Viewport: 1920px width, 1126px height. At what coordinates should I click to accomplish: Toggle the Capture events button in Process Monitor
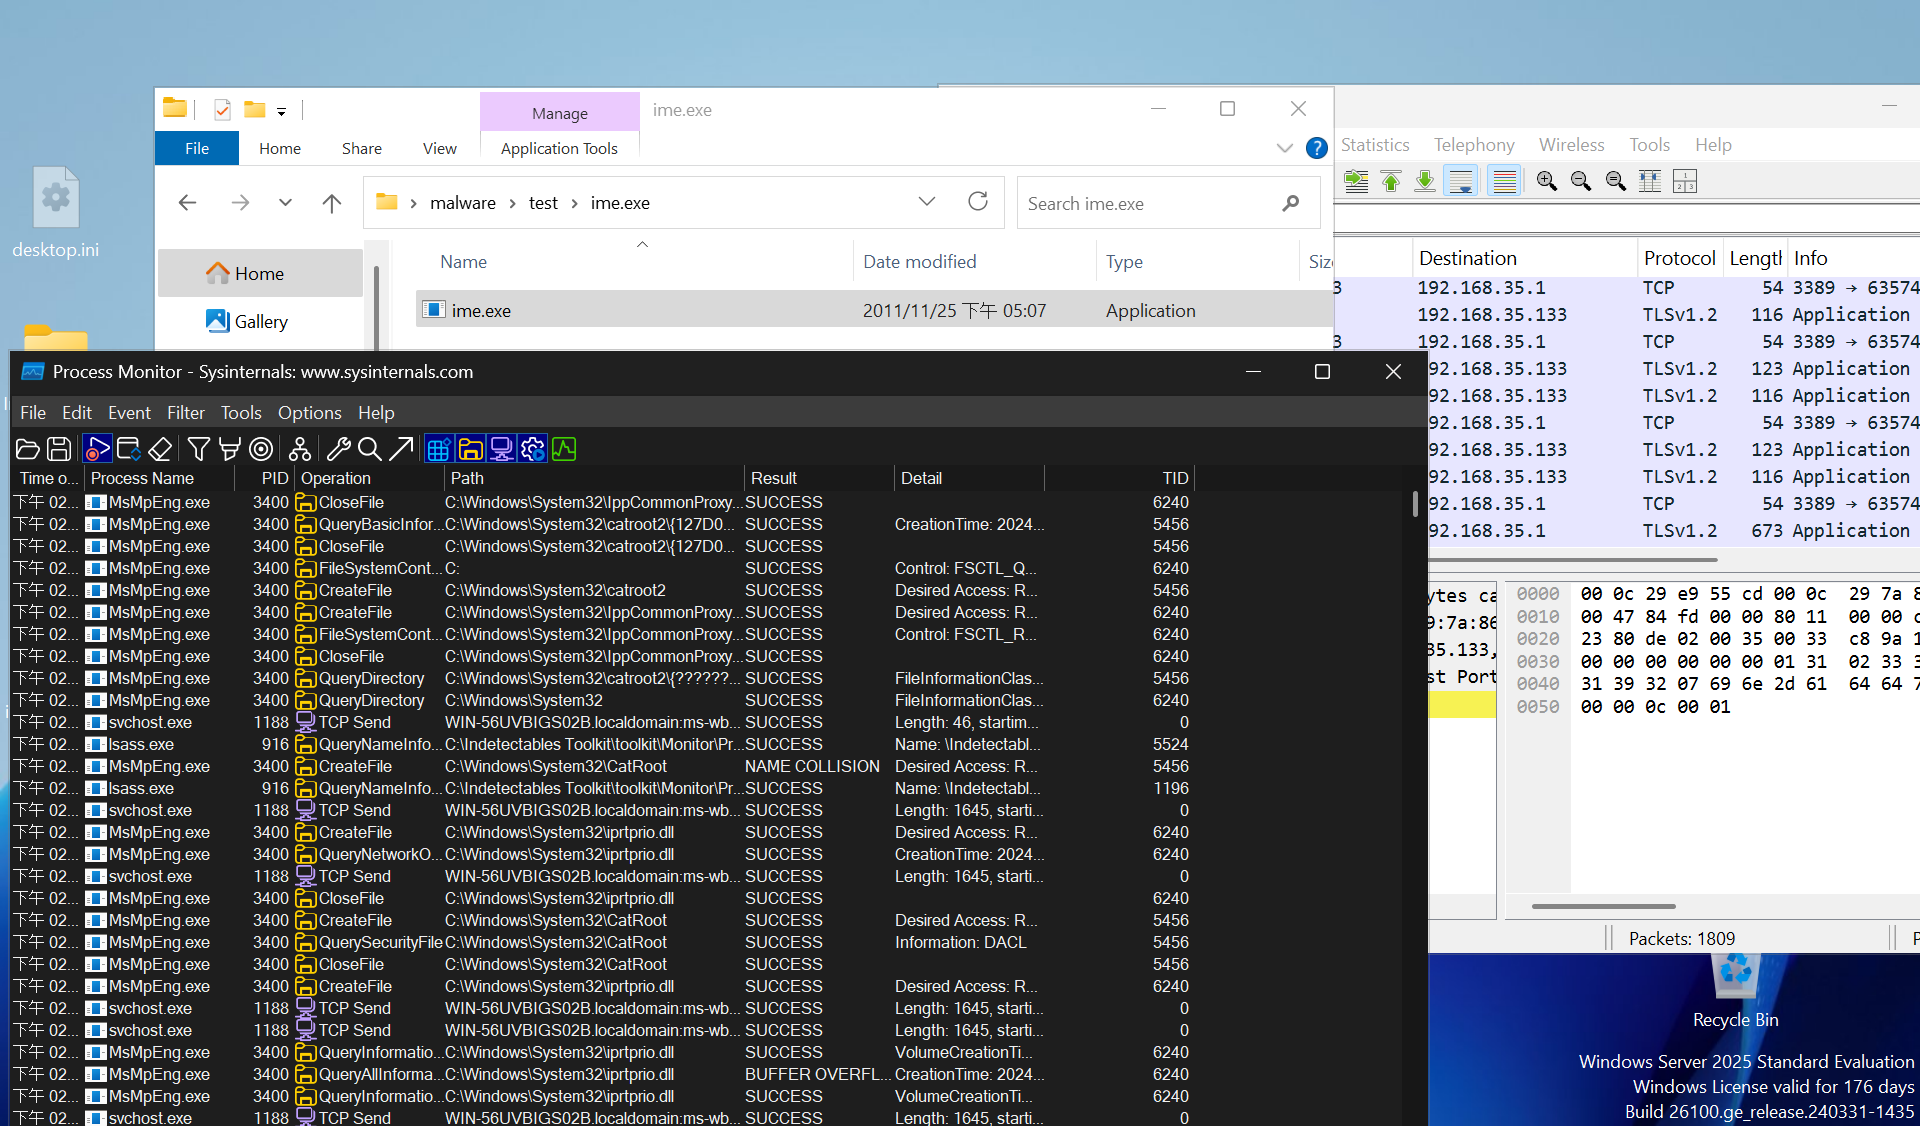97,450
